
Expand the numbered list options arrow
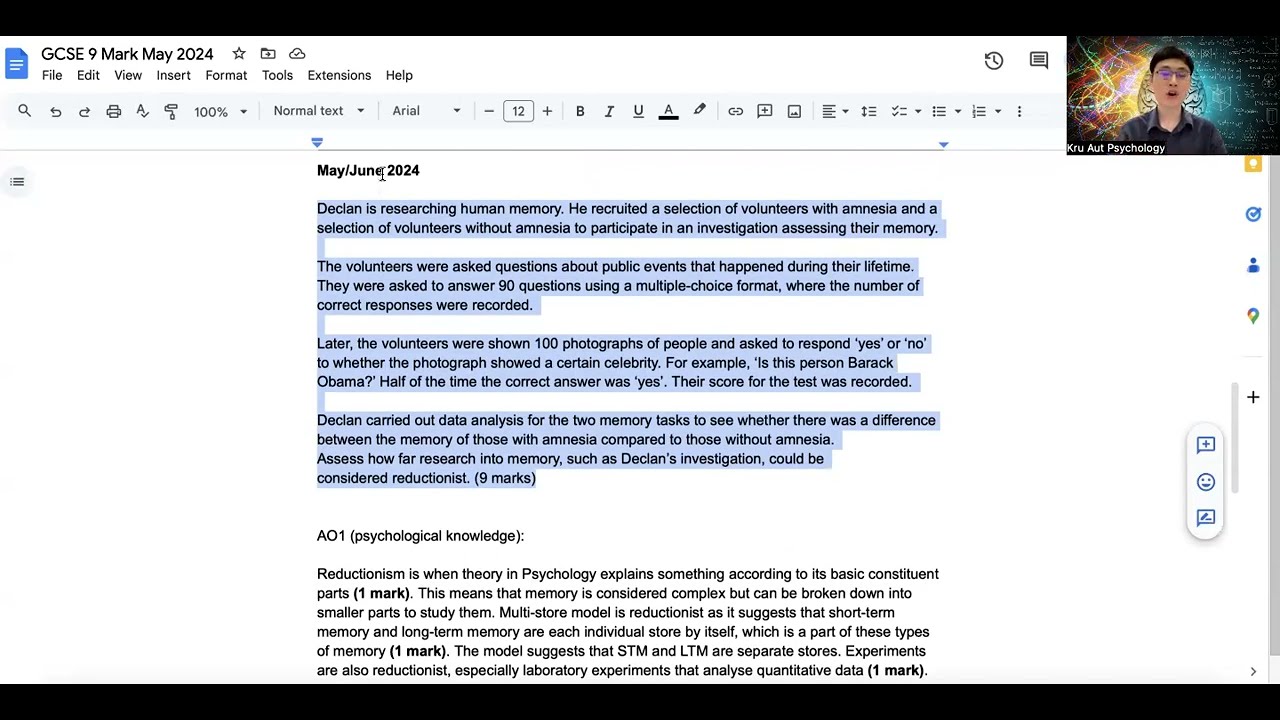pos(998,111)
